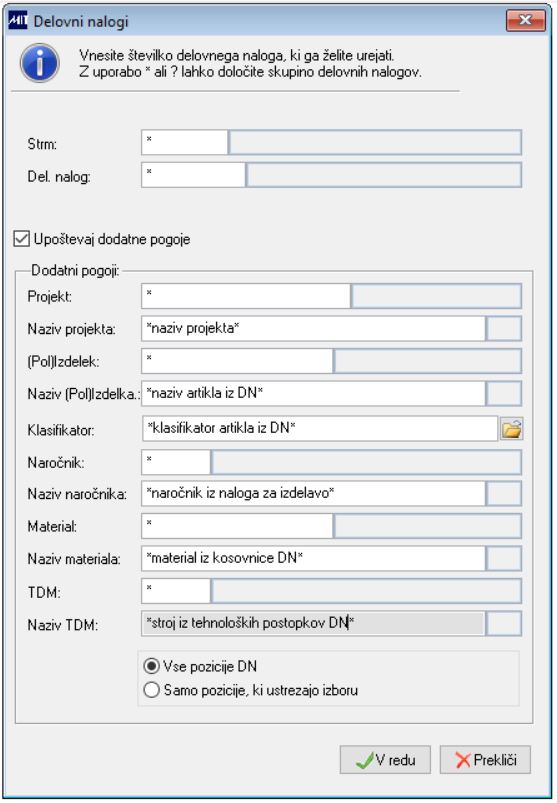Confirm with the V redu button
The width and height of the screenshot is (557, 803).
pos(385,759)
